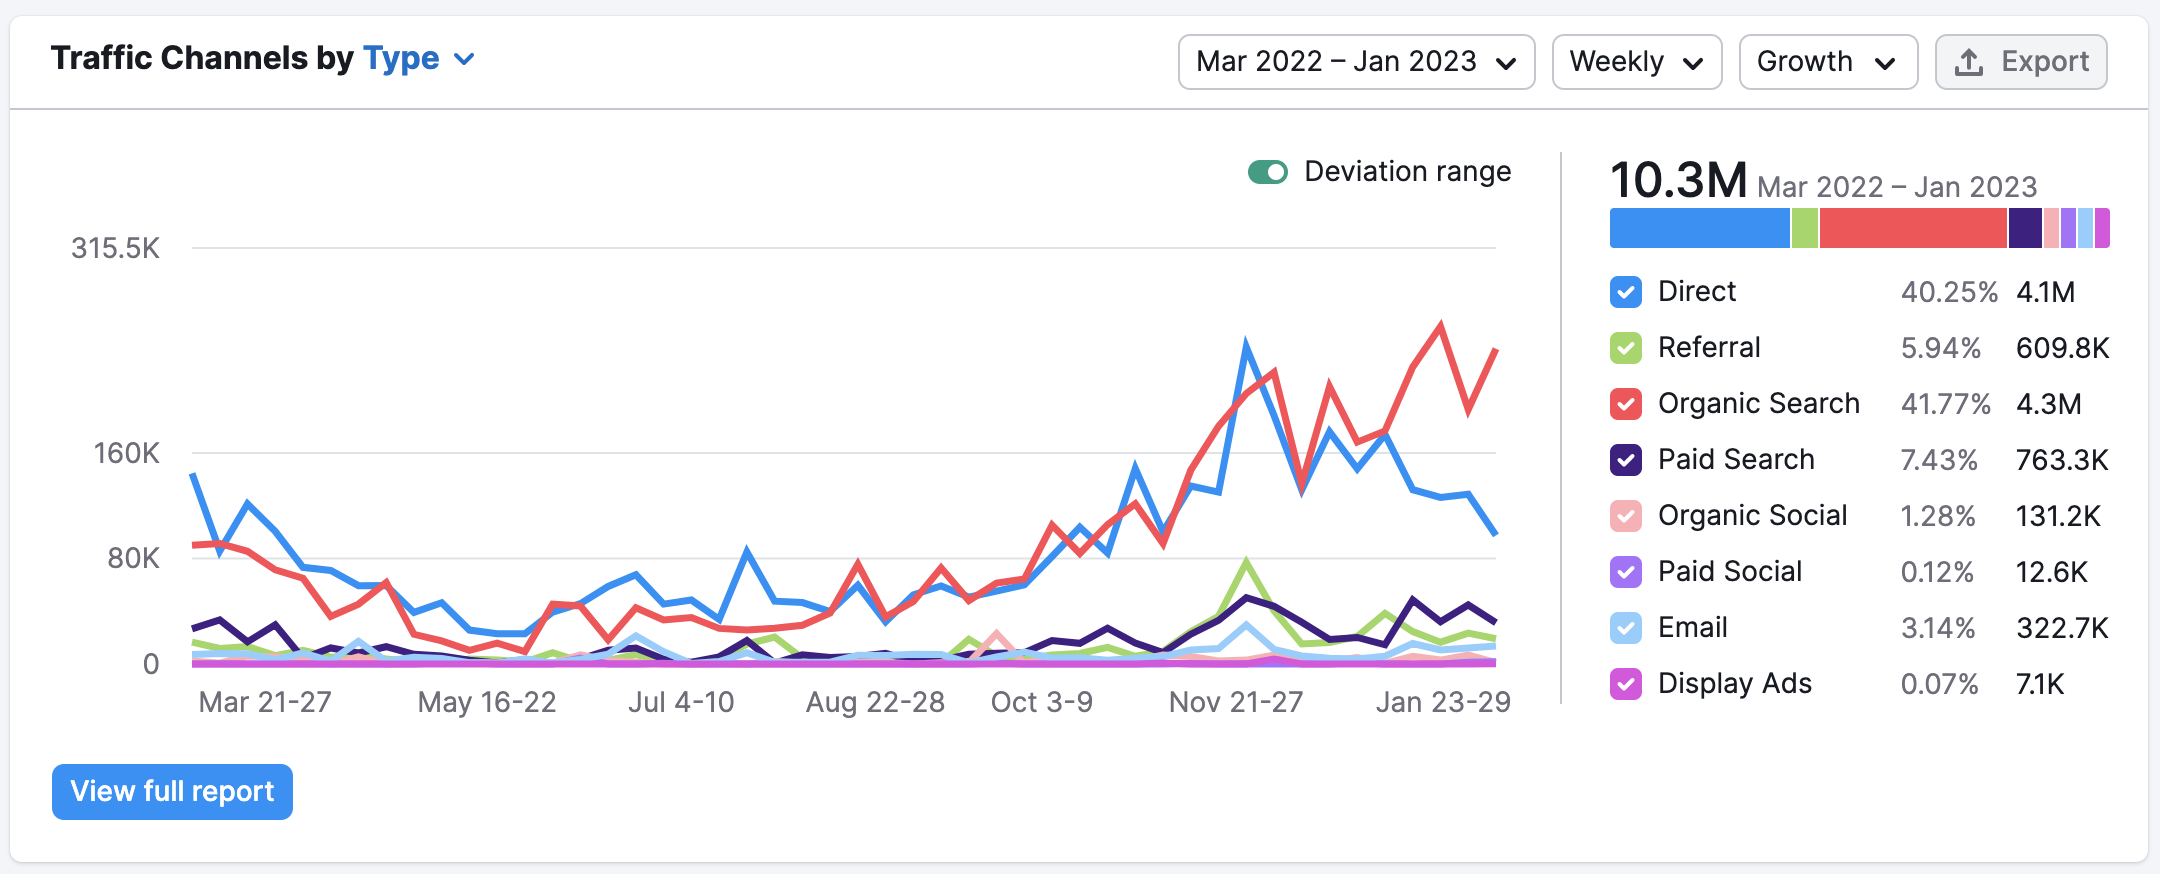Screen dimensions: 2160x874
Task: Click the Paid Search legend label
Action: (1736, 459)
